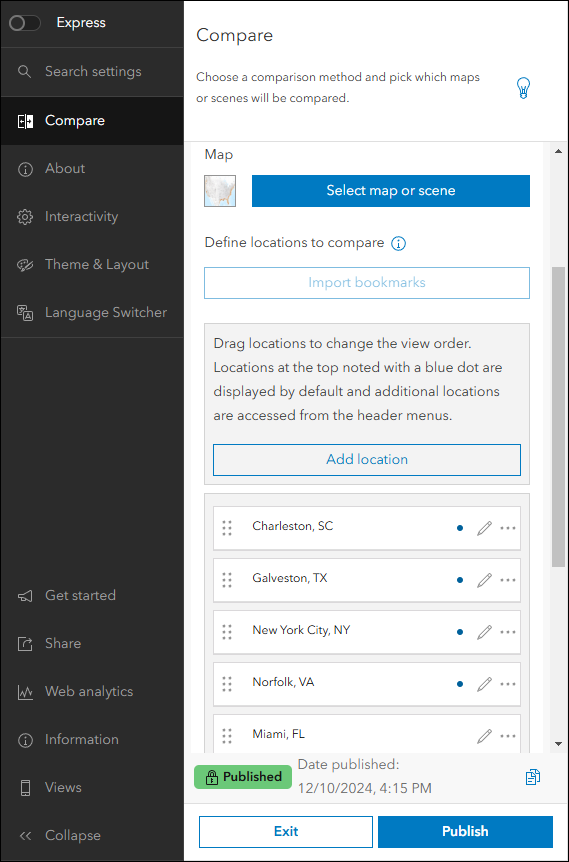
Task: Click the map thumbnail preview
Action: [x=220, y=191]
